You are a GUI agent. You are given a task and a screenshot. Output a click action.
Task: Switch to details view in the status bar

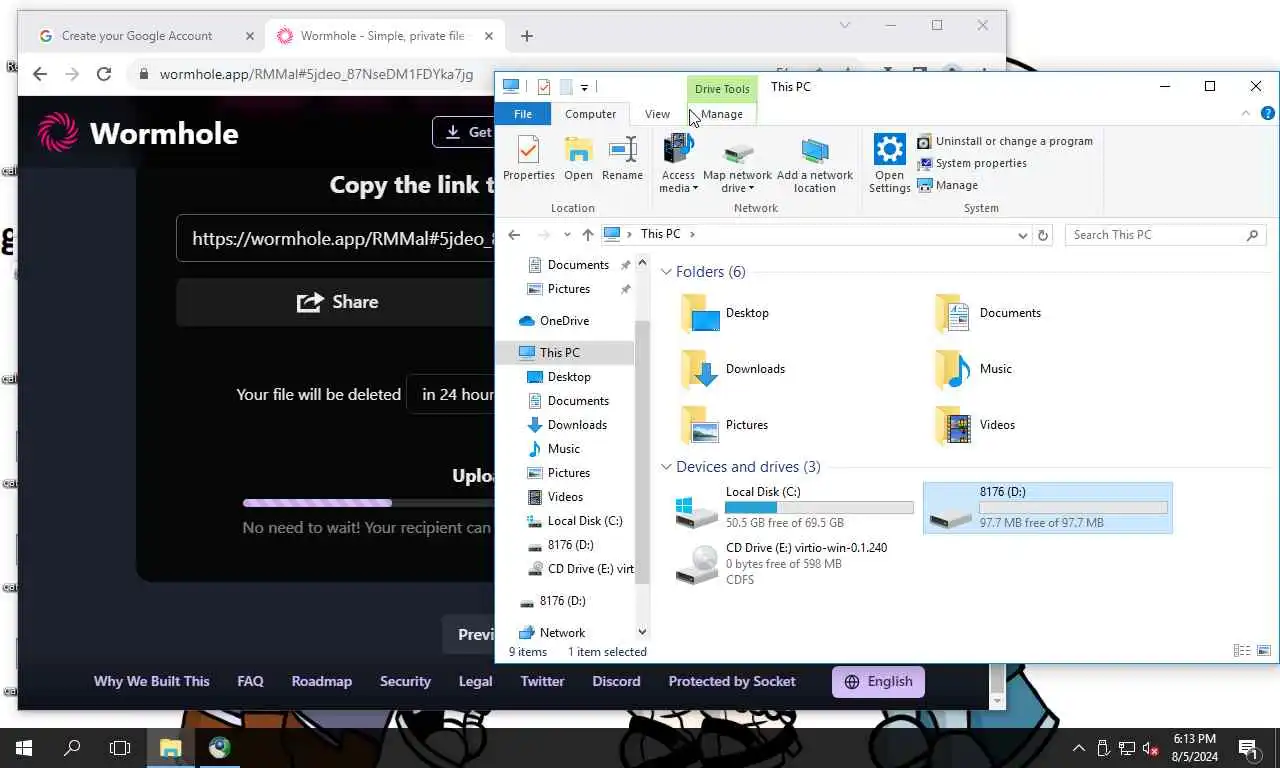[1241, 651]
